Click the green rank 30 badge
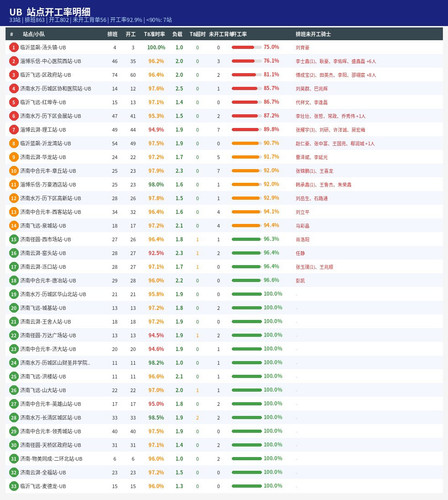The width and height of the screenshot is (448, 500). [x=14, y=445]
